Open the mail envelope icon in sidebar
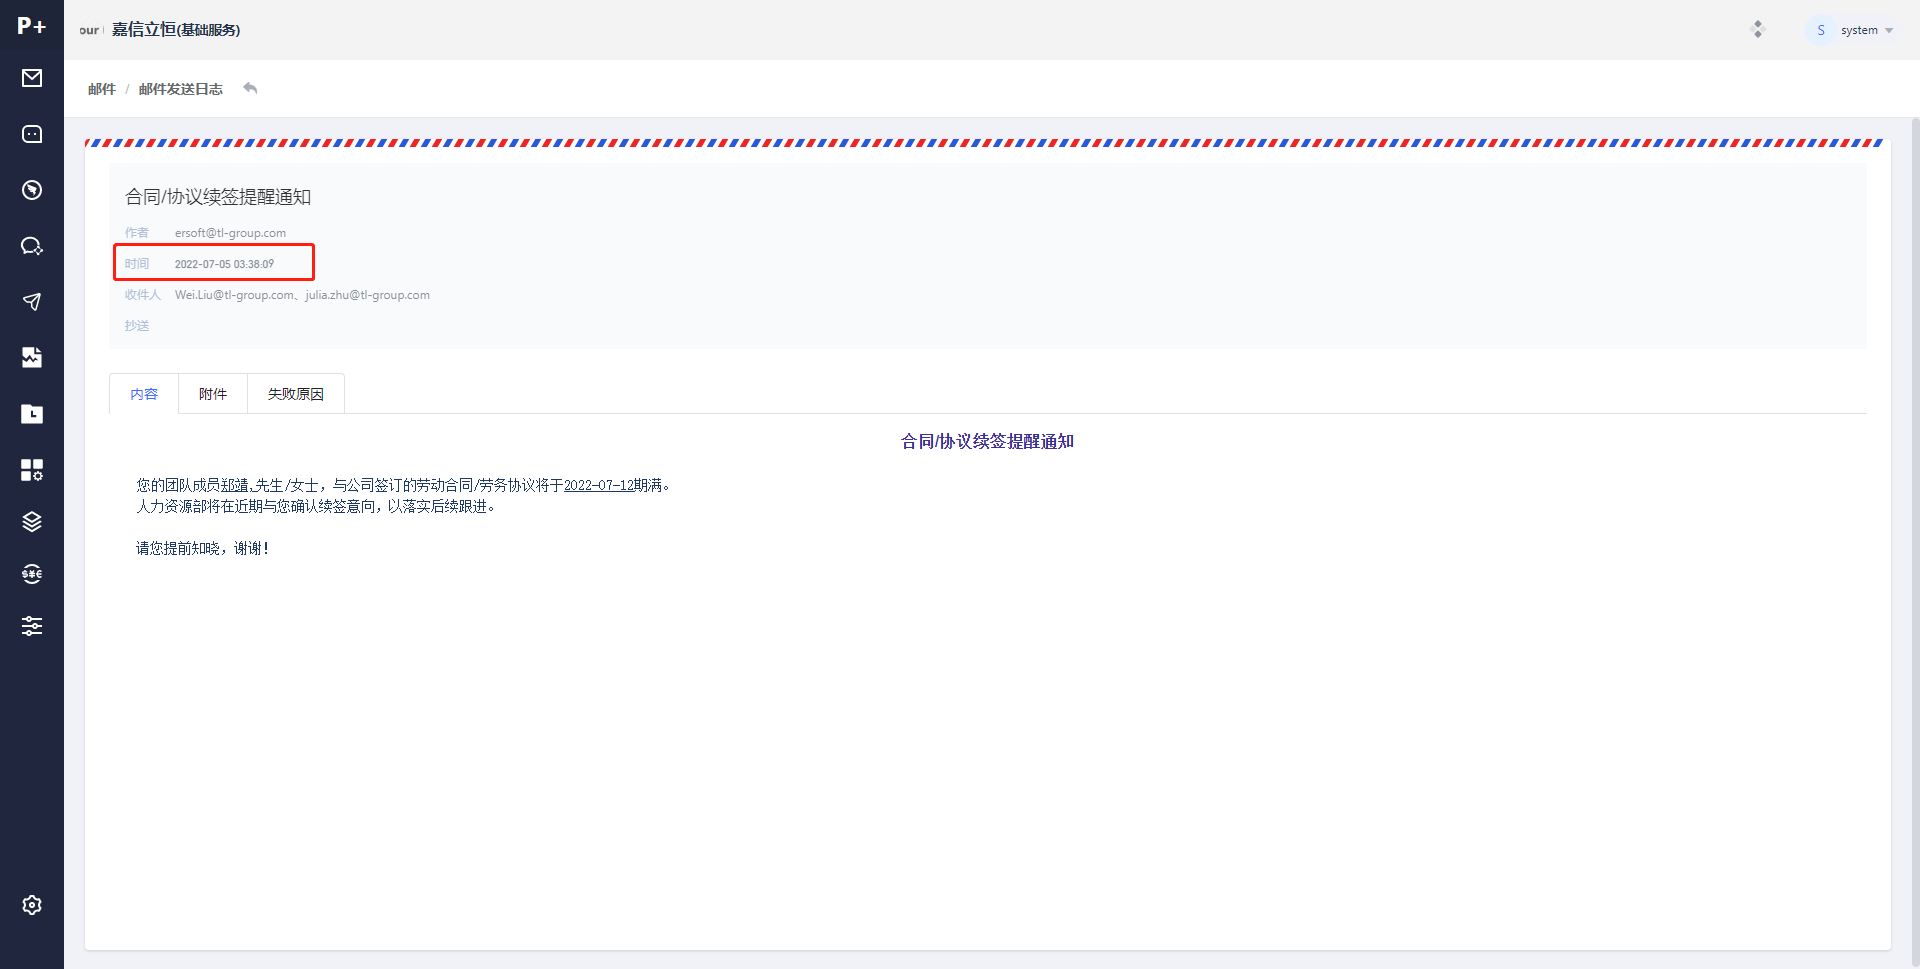 click(32, 78)
